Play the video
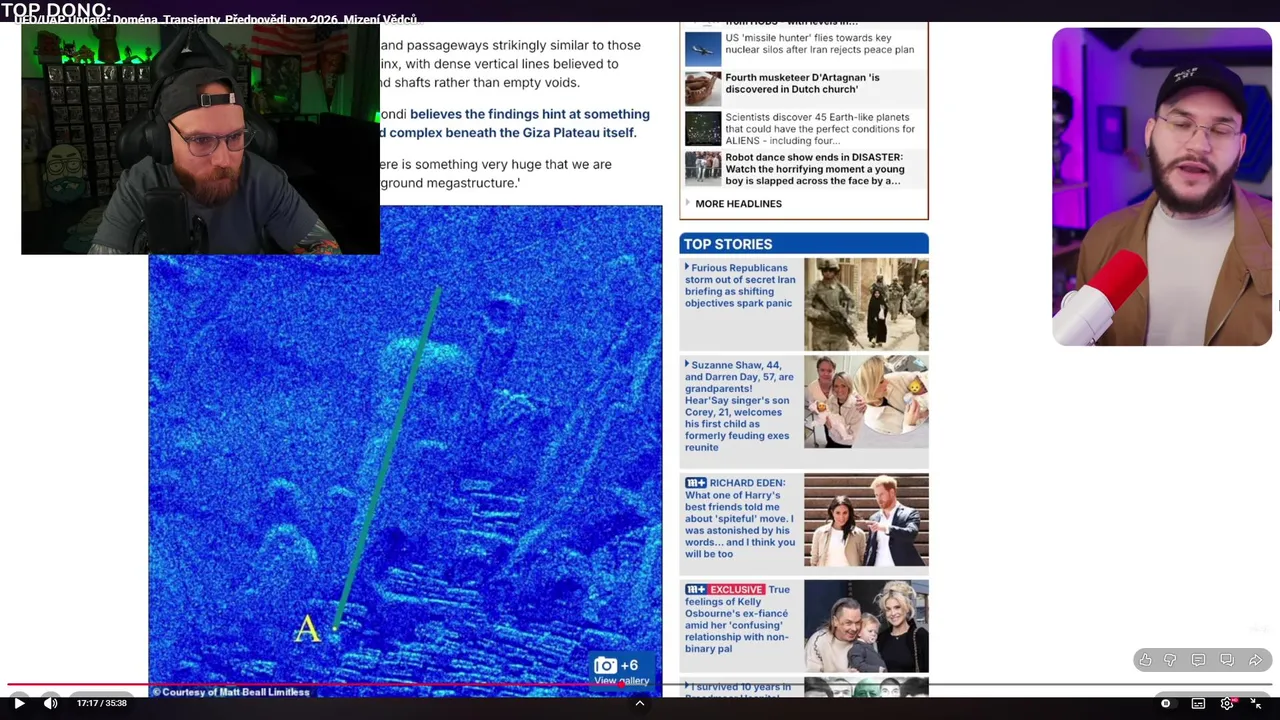Screen dimensions: 1280x720 pyautogui.click(x=19, y=703)
